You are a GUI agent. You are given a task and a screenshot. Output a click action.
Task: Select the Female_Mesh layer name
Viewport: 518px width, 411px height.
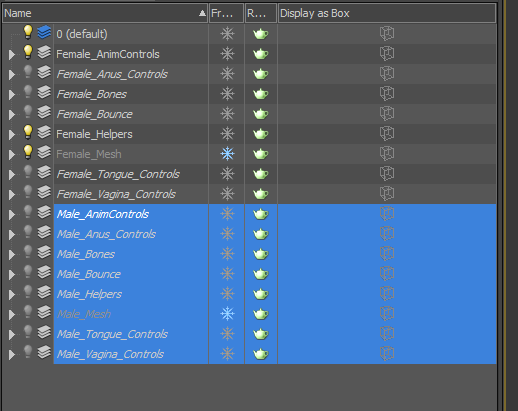click(89, 154)
